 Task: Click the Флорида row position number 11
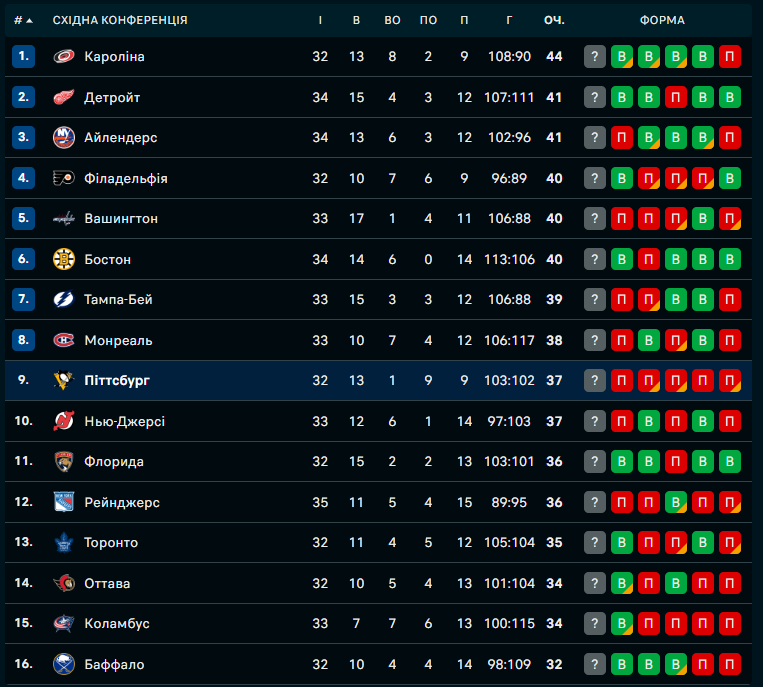(x=24, y=461)
